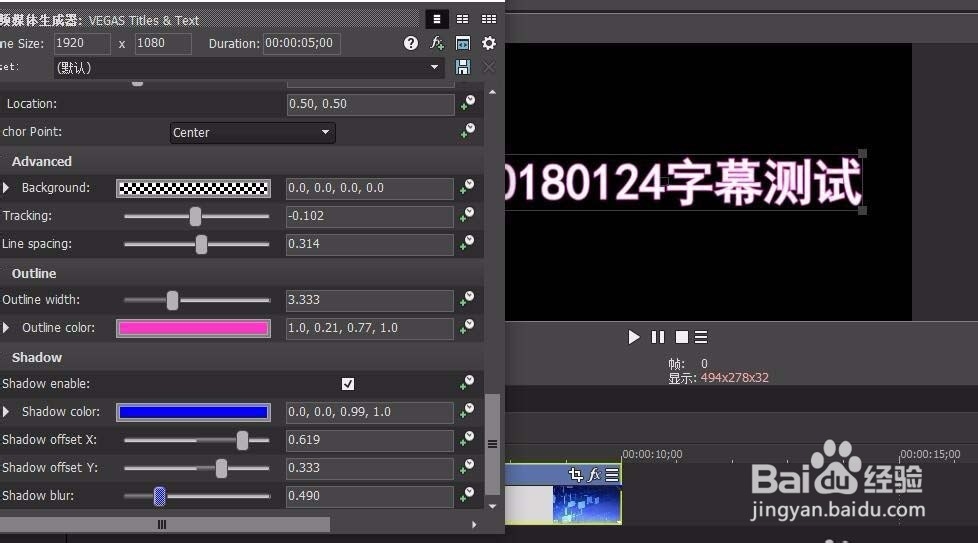Click the 00:00:10;00 timeline ruler mark

(x=652, y=454)
